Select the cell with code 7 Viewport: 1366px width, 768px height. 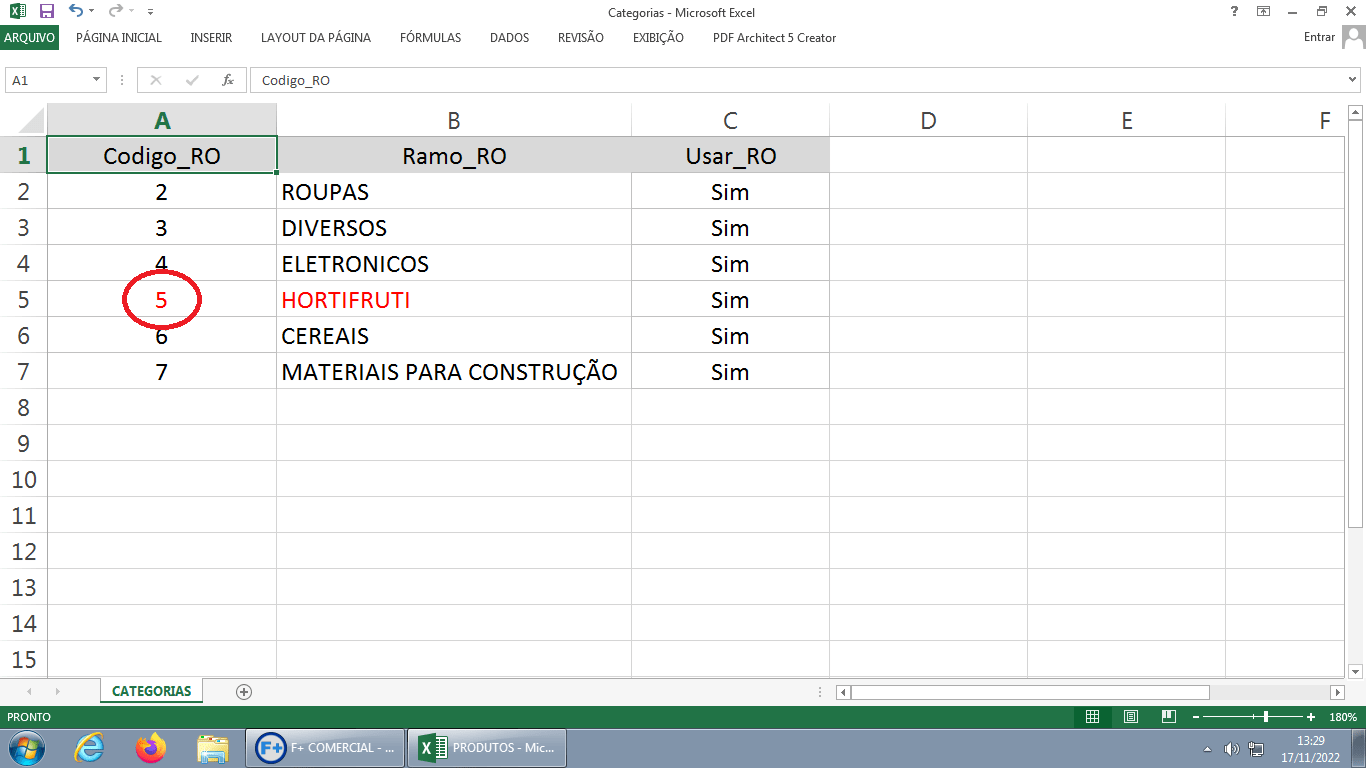(162, 371)
